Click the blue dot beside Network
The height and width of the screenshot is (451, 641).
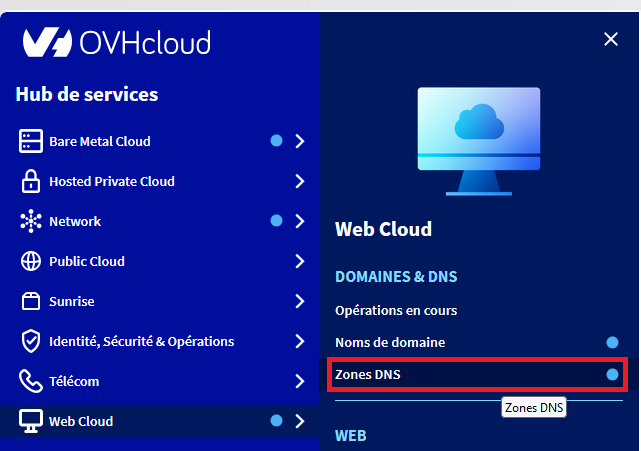tap(276, 221)
